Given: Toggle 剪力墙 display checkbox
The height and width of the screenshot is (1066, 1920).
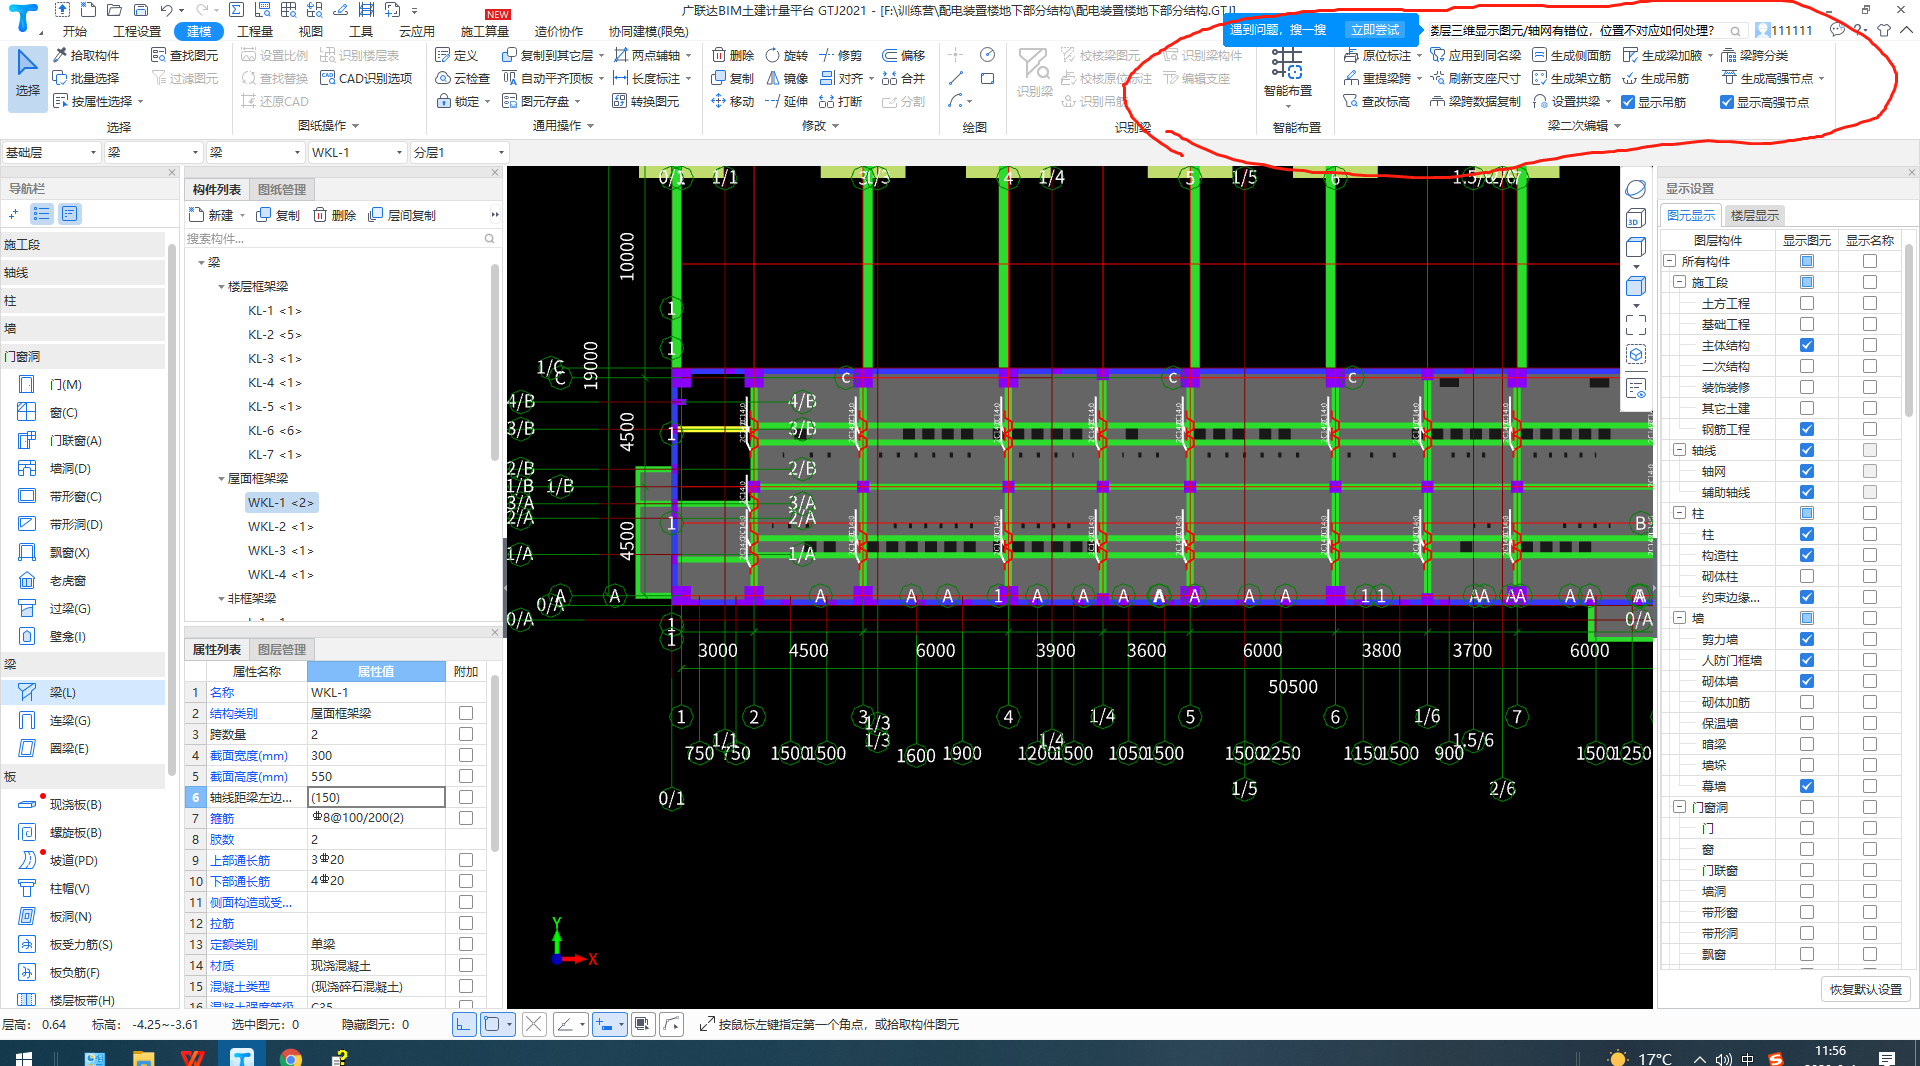Looking at the screenshot, I should 1807,639.
